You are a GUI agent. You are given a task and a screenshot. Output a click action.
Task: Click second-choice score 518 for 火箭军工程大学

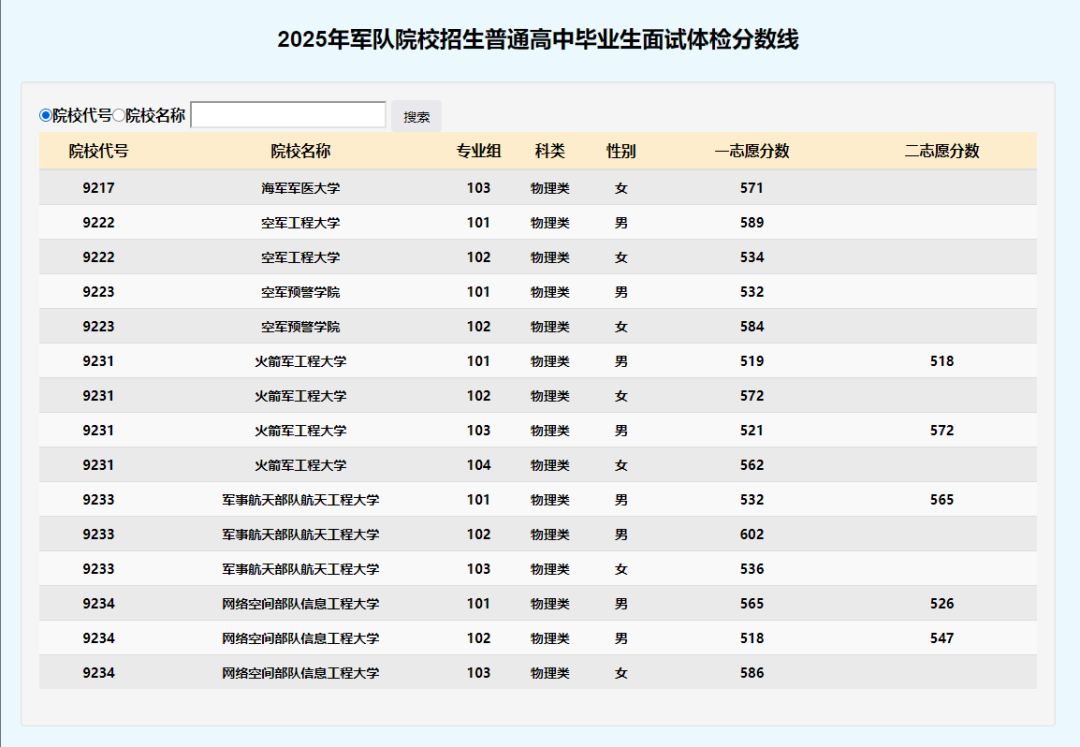(x=942, y=361)
